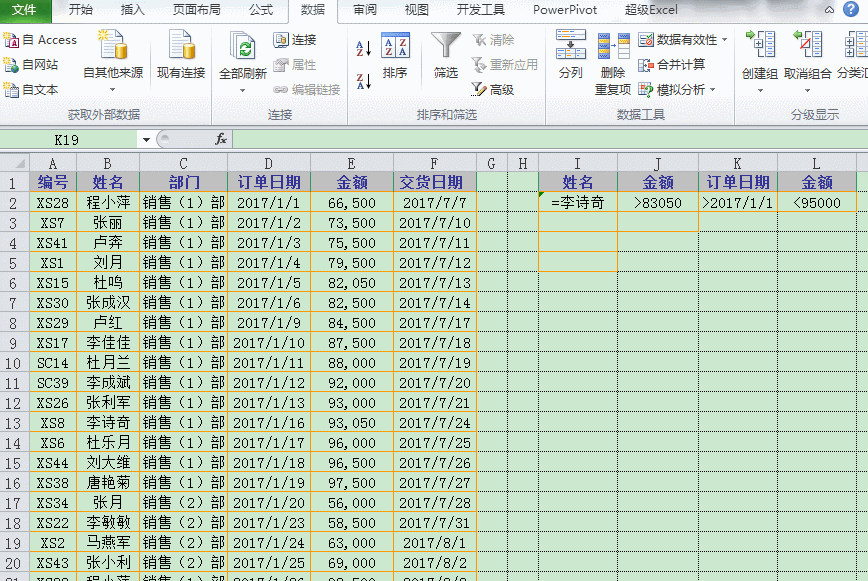868x581 pixels.
Task: Click 创建组 group icon
Action: coord(760,45)
